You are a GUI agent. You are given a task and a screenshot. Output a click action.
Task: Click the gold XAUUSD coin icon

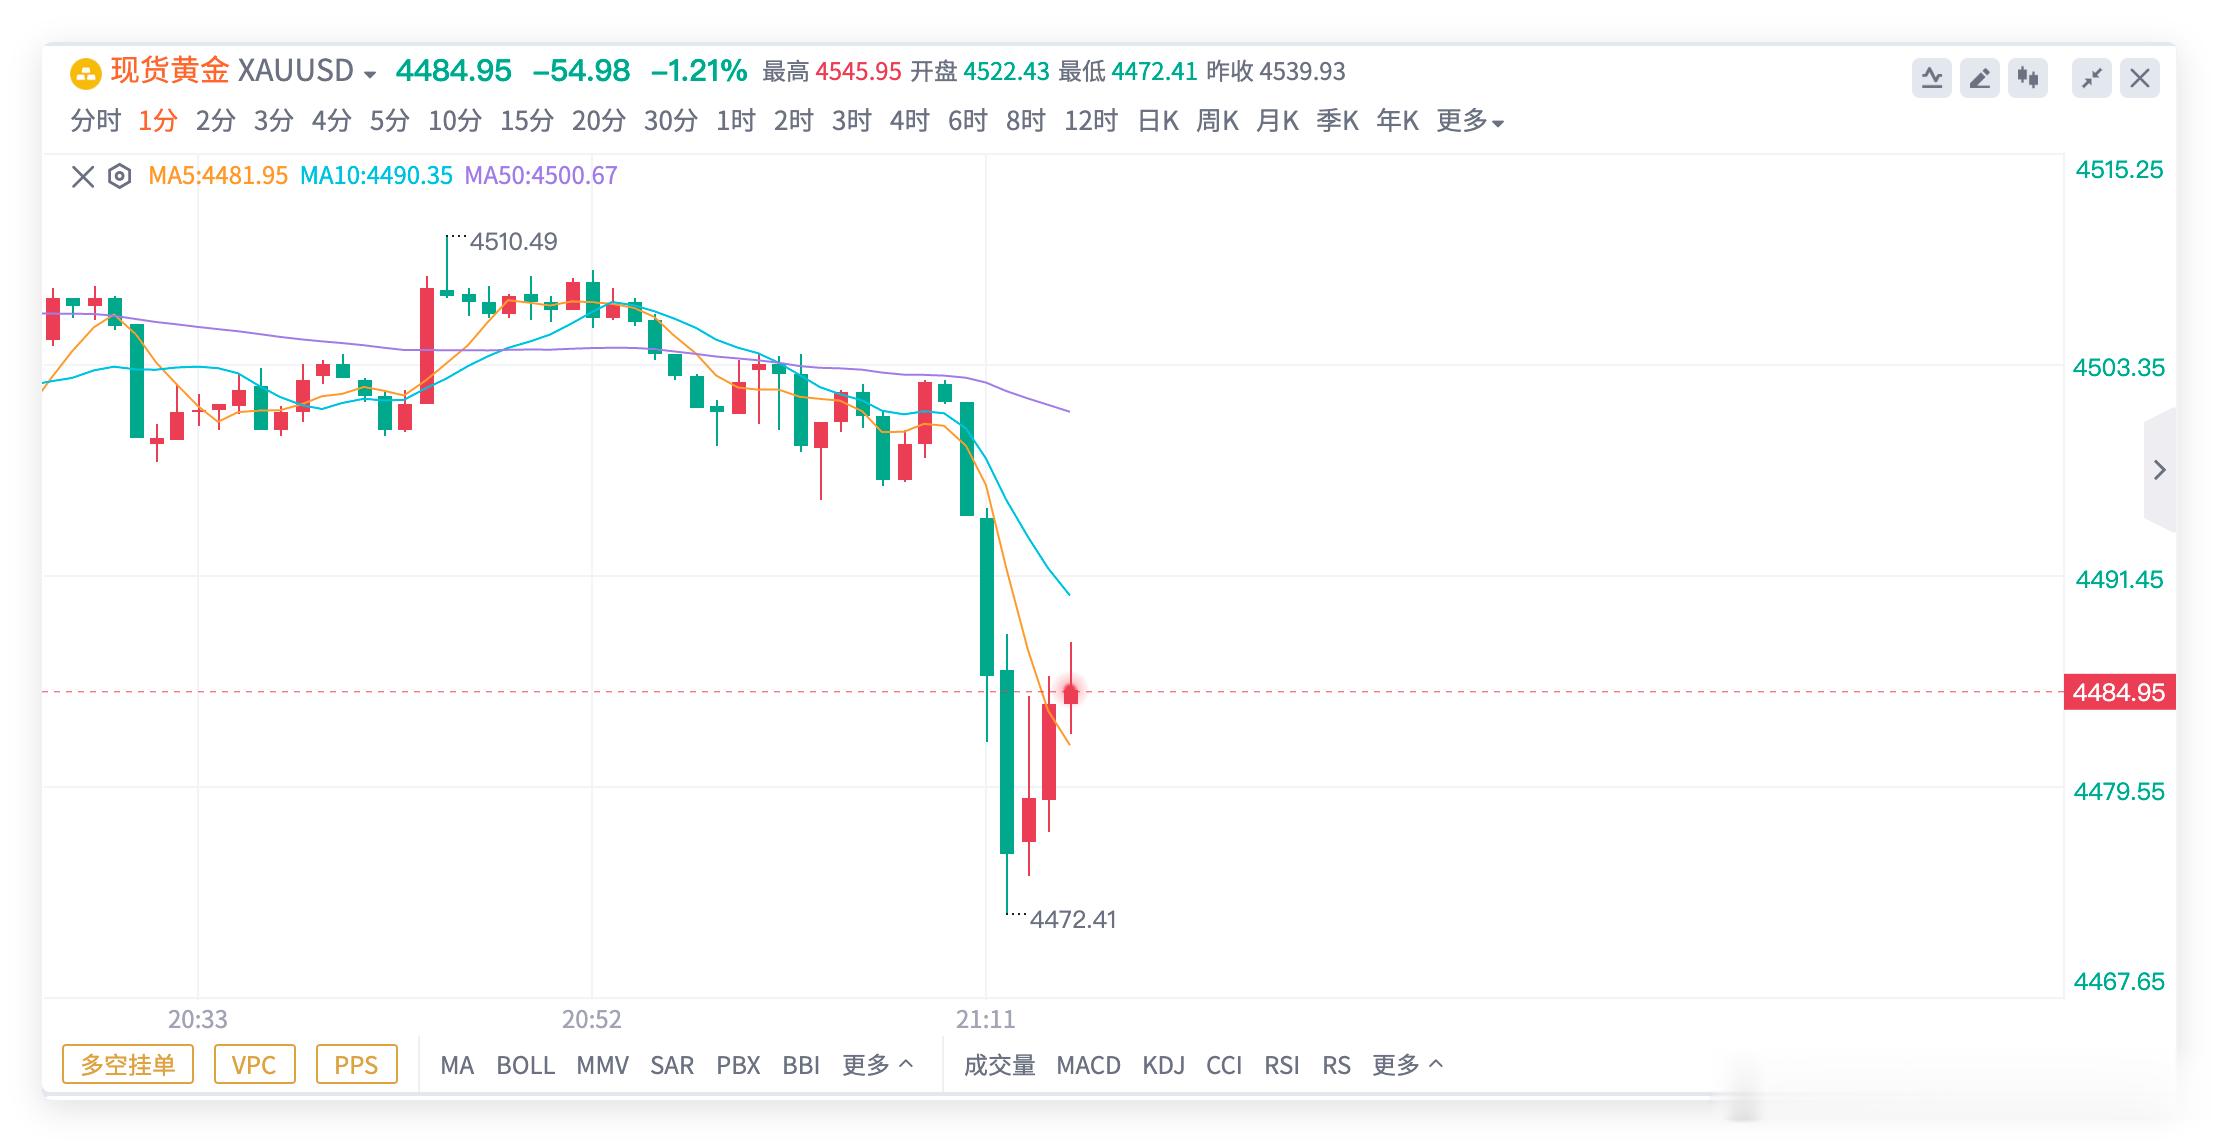86,73
